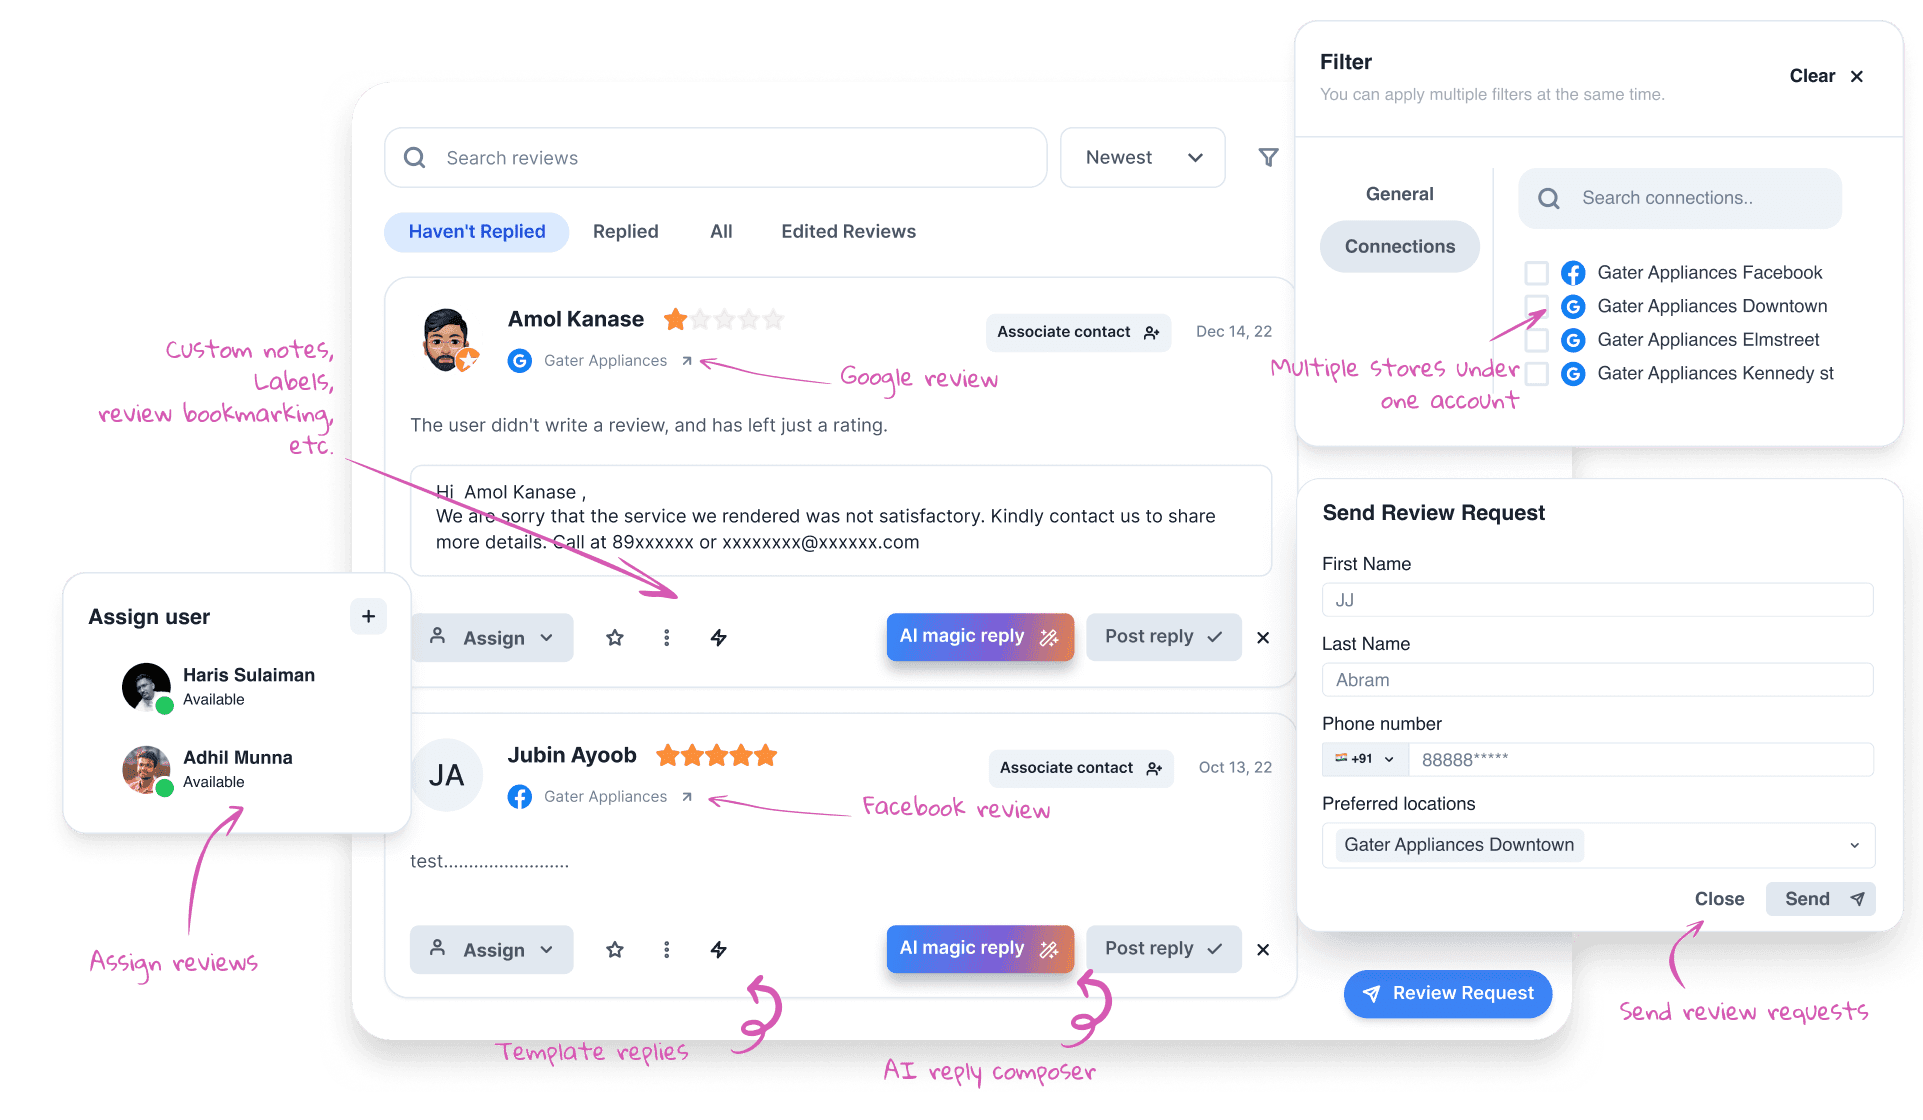Open template replies bolt on Amol's review
This screenshot has height=1120, width=1923.
(718, 638)
